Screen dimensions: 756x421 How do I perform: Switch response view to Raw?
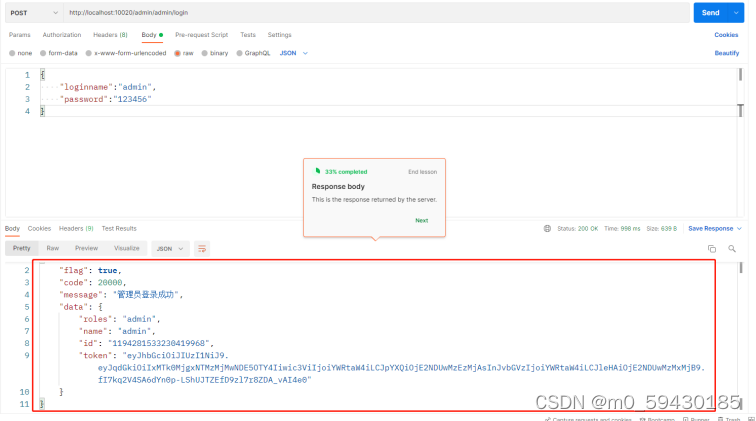pos(53,248)
